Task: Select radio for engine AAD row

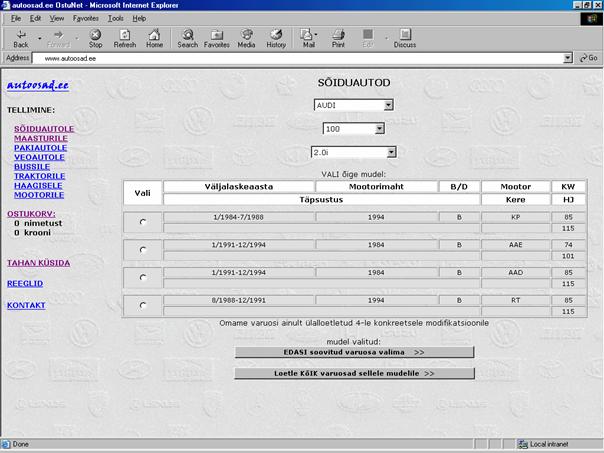Action: (143, 277)
